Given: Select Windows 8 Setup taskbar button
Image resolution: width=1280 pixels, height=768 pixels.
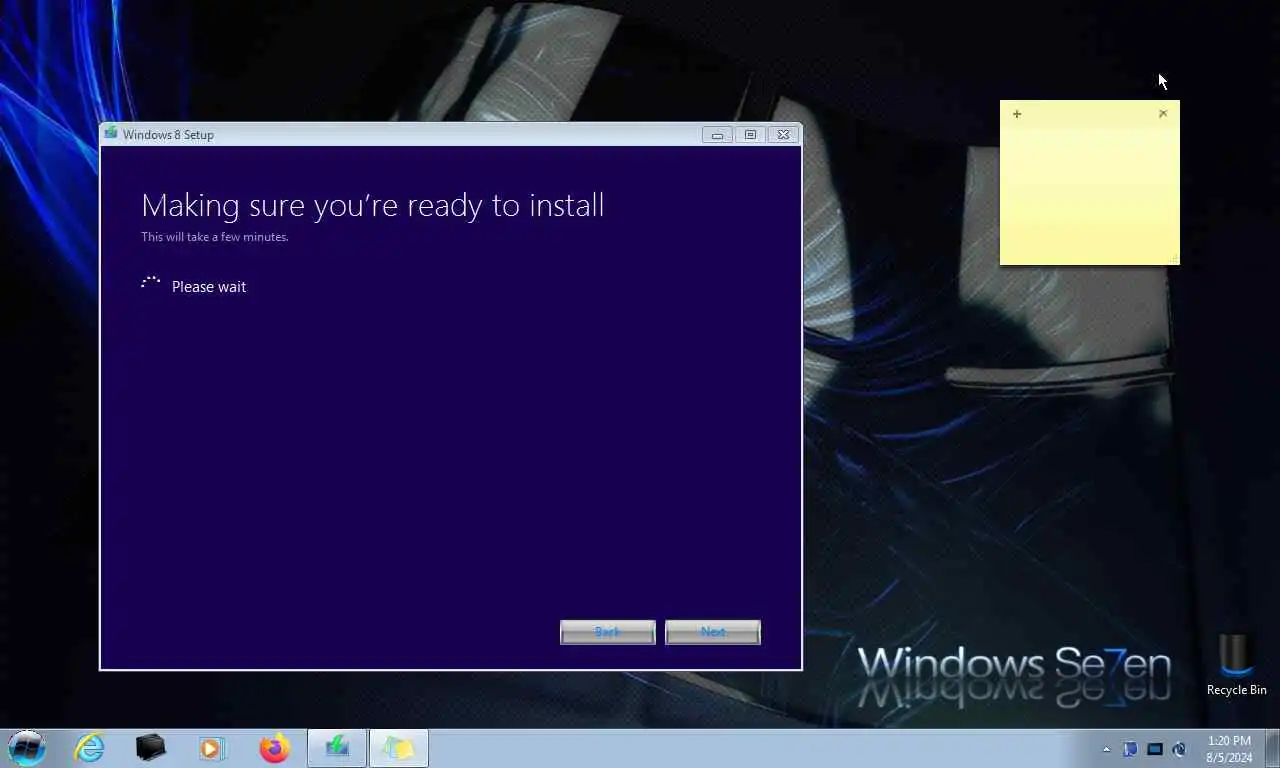Looking at the screenshot, I should 337,748.
